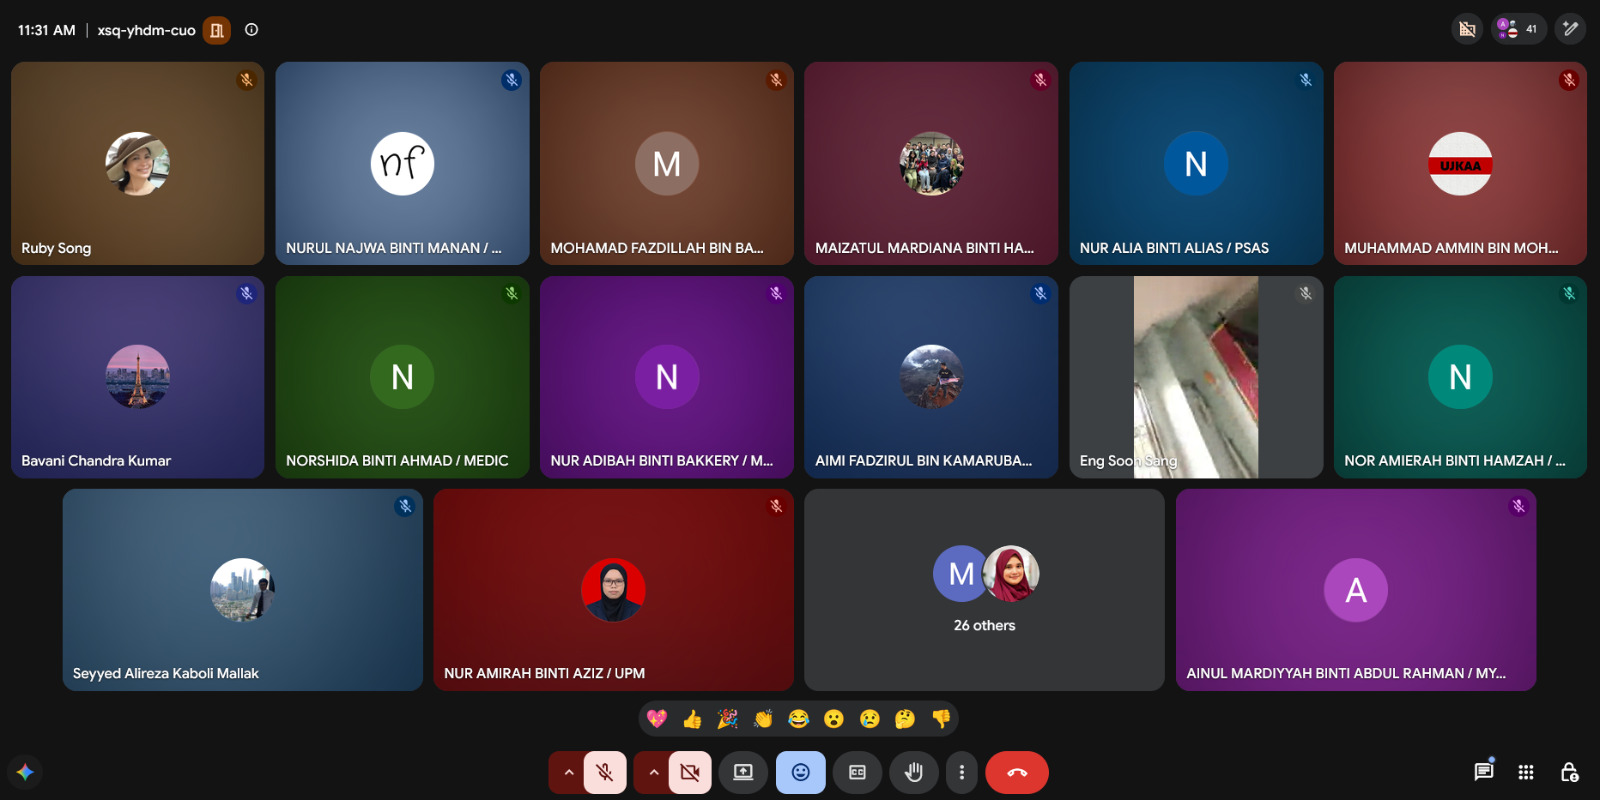The height and width of the screenshot is (800, 1600).
Task: Open the people list showing 41
Action: coord(1518,29)
